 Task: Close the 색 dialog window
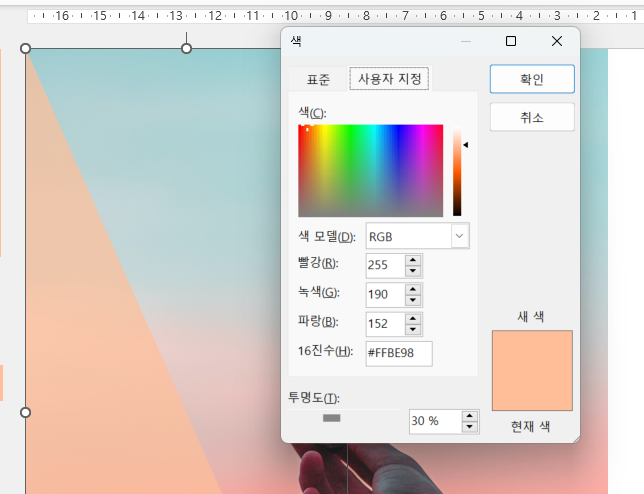[557, 41]
